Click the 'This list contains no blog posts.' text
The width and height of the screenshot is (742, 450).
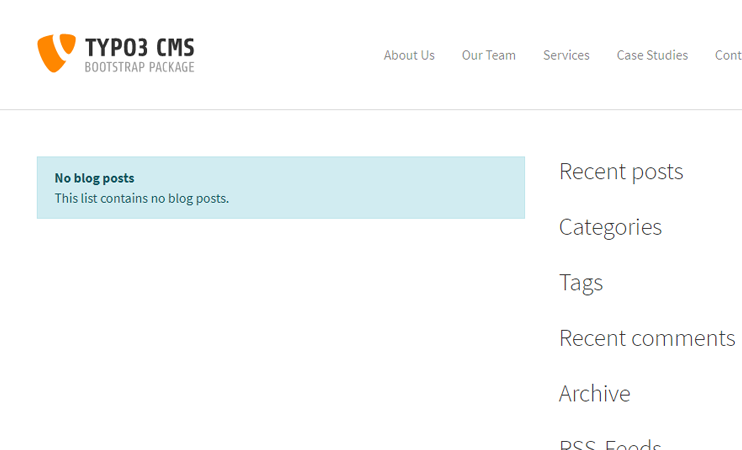[x=141, y=198]
